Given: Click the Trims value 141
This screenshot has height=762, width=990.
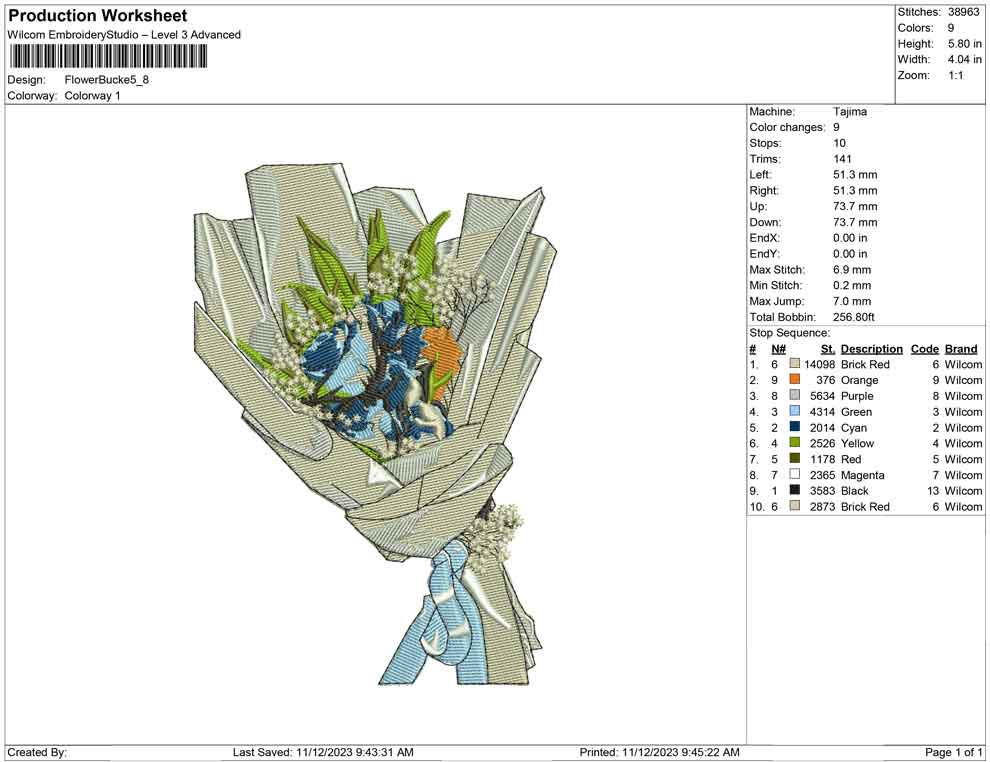Looking at the screenshot, I should pos(842,158).
